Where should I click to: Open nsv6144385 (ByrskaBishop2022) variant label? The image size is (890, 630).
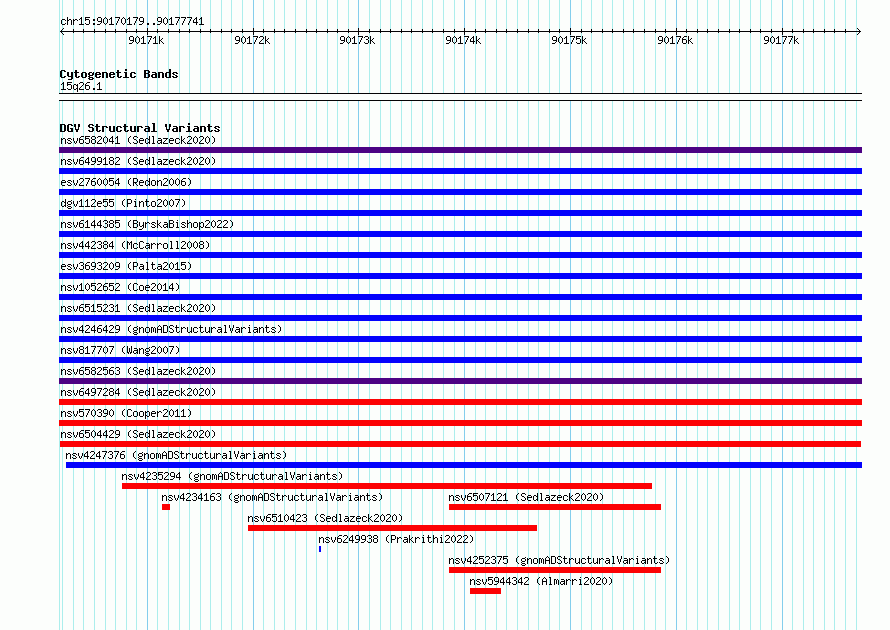pos(147,224)
